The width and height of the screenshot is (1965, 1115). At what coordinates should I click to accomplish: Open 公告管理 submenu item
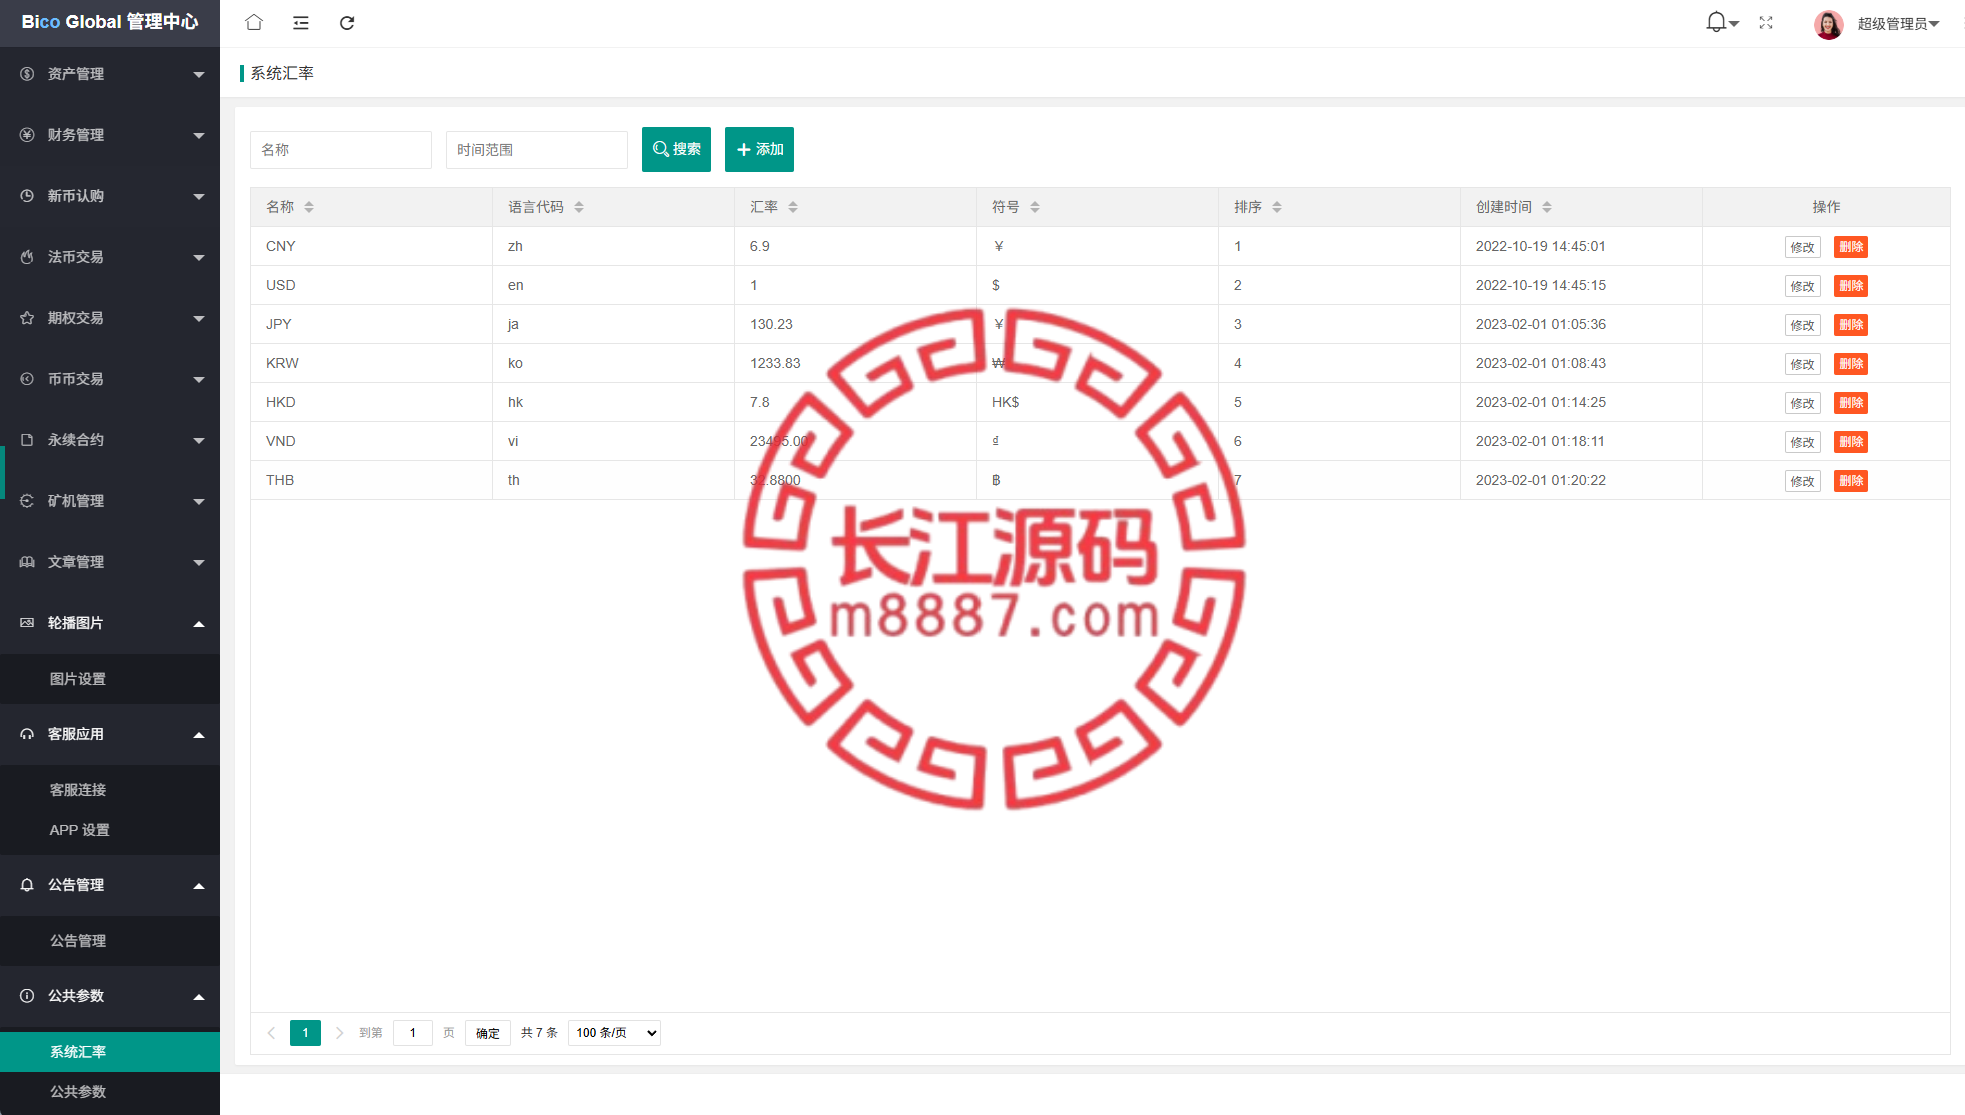tap(78, 941)
